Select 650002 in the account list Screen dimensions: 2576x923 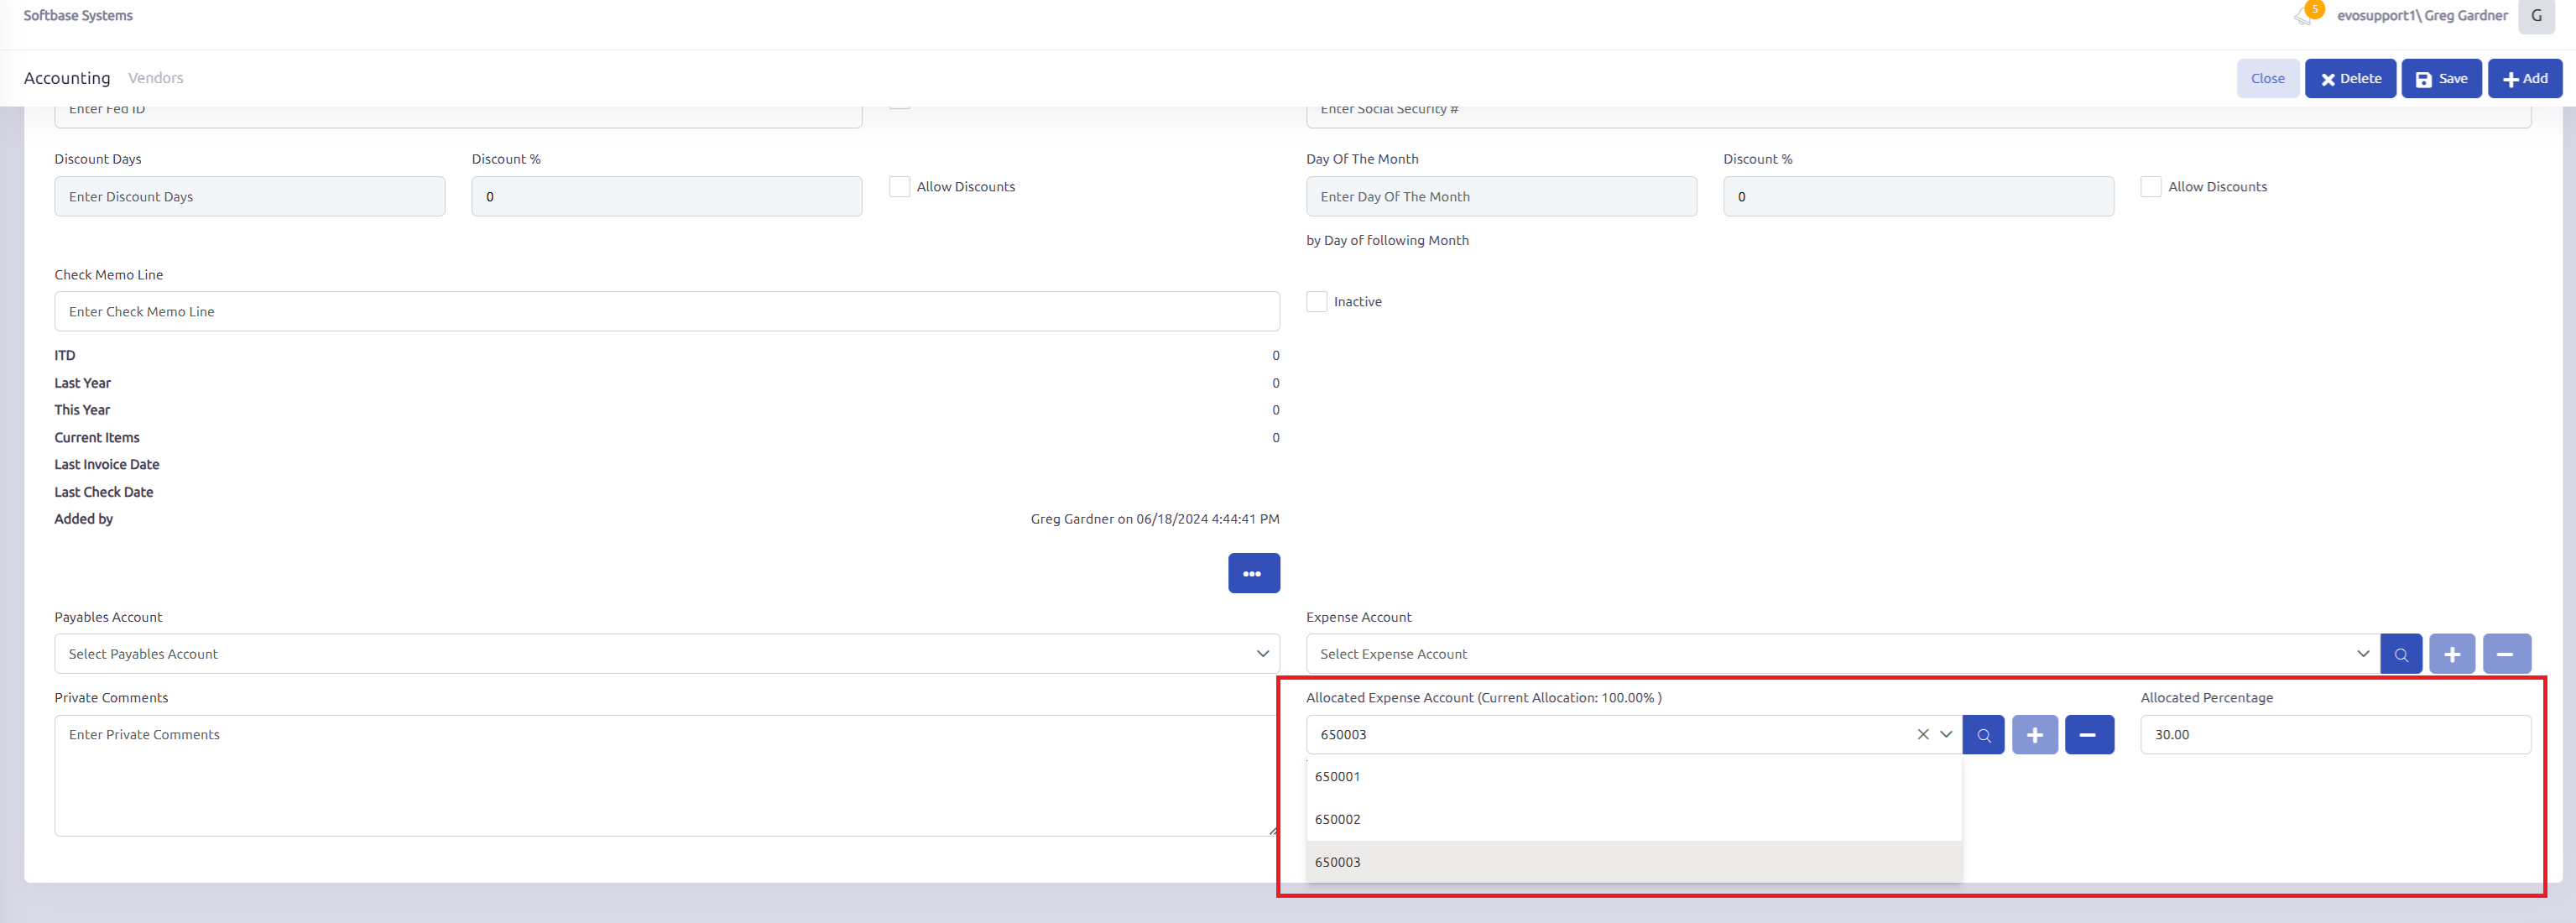click(1338, 819)
